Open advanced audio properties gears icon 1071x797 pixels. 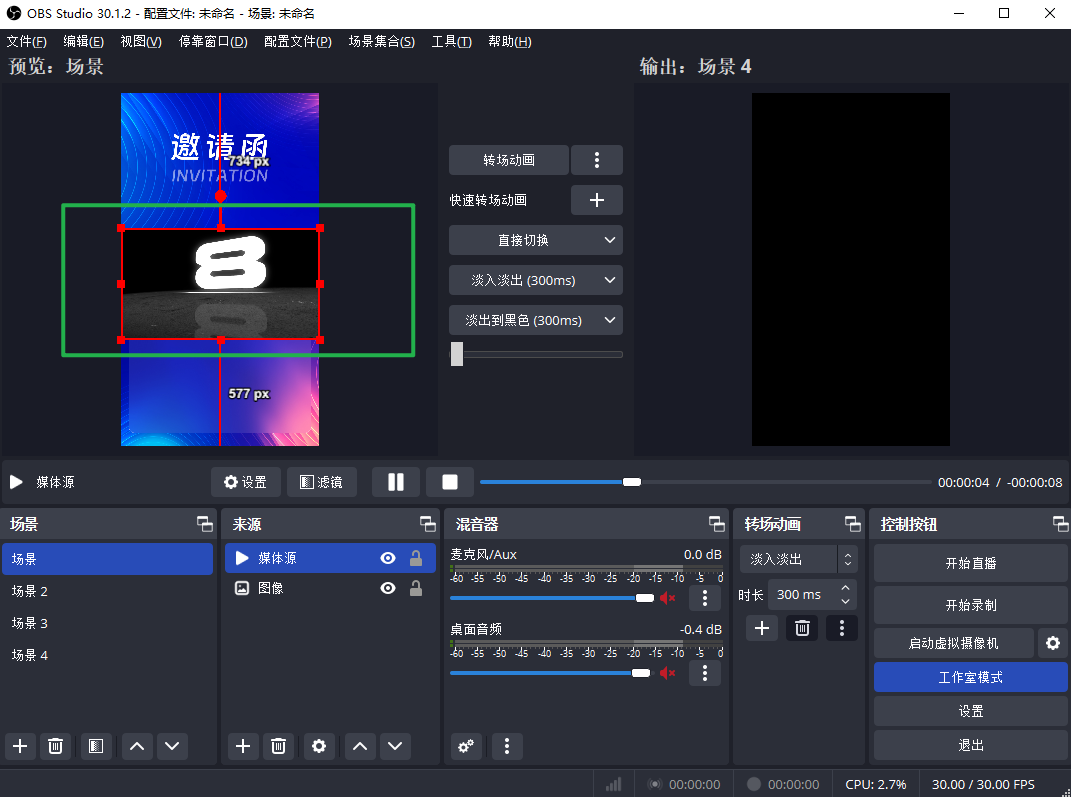[465, 745]
